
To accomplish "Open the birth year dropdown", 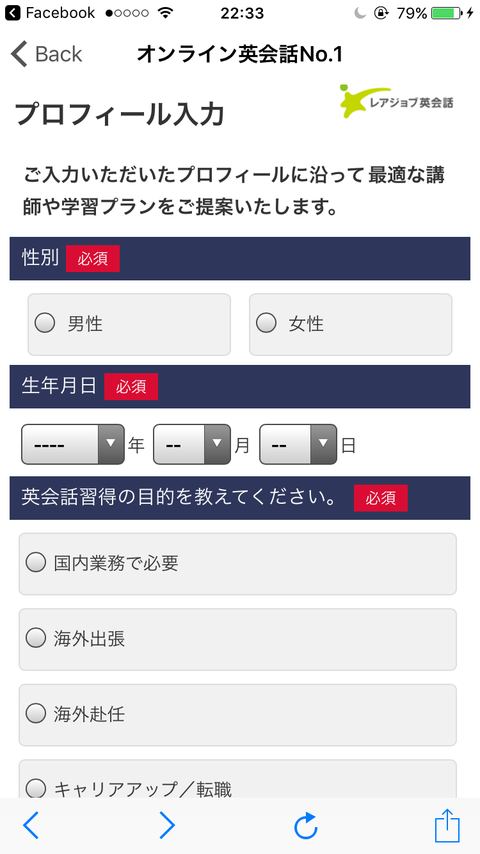I will 73,444.
